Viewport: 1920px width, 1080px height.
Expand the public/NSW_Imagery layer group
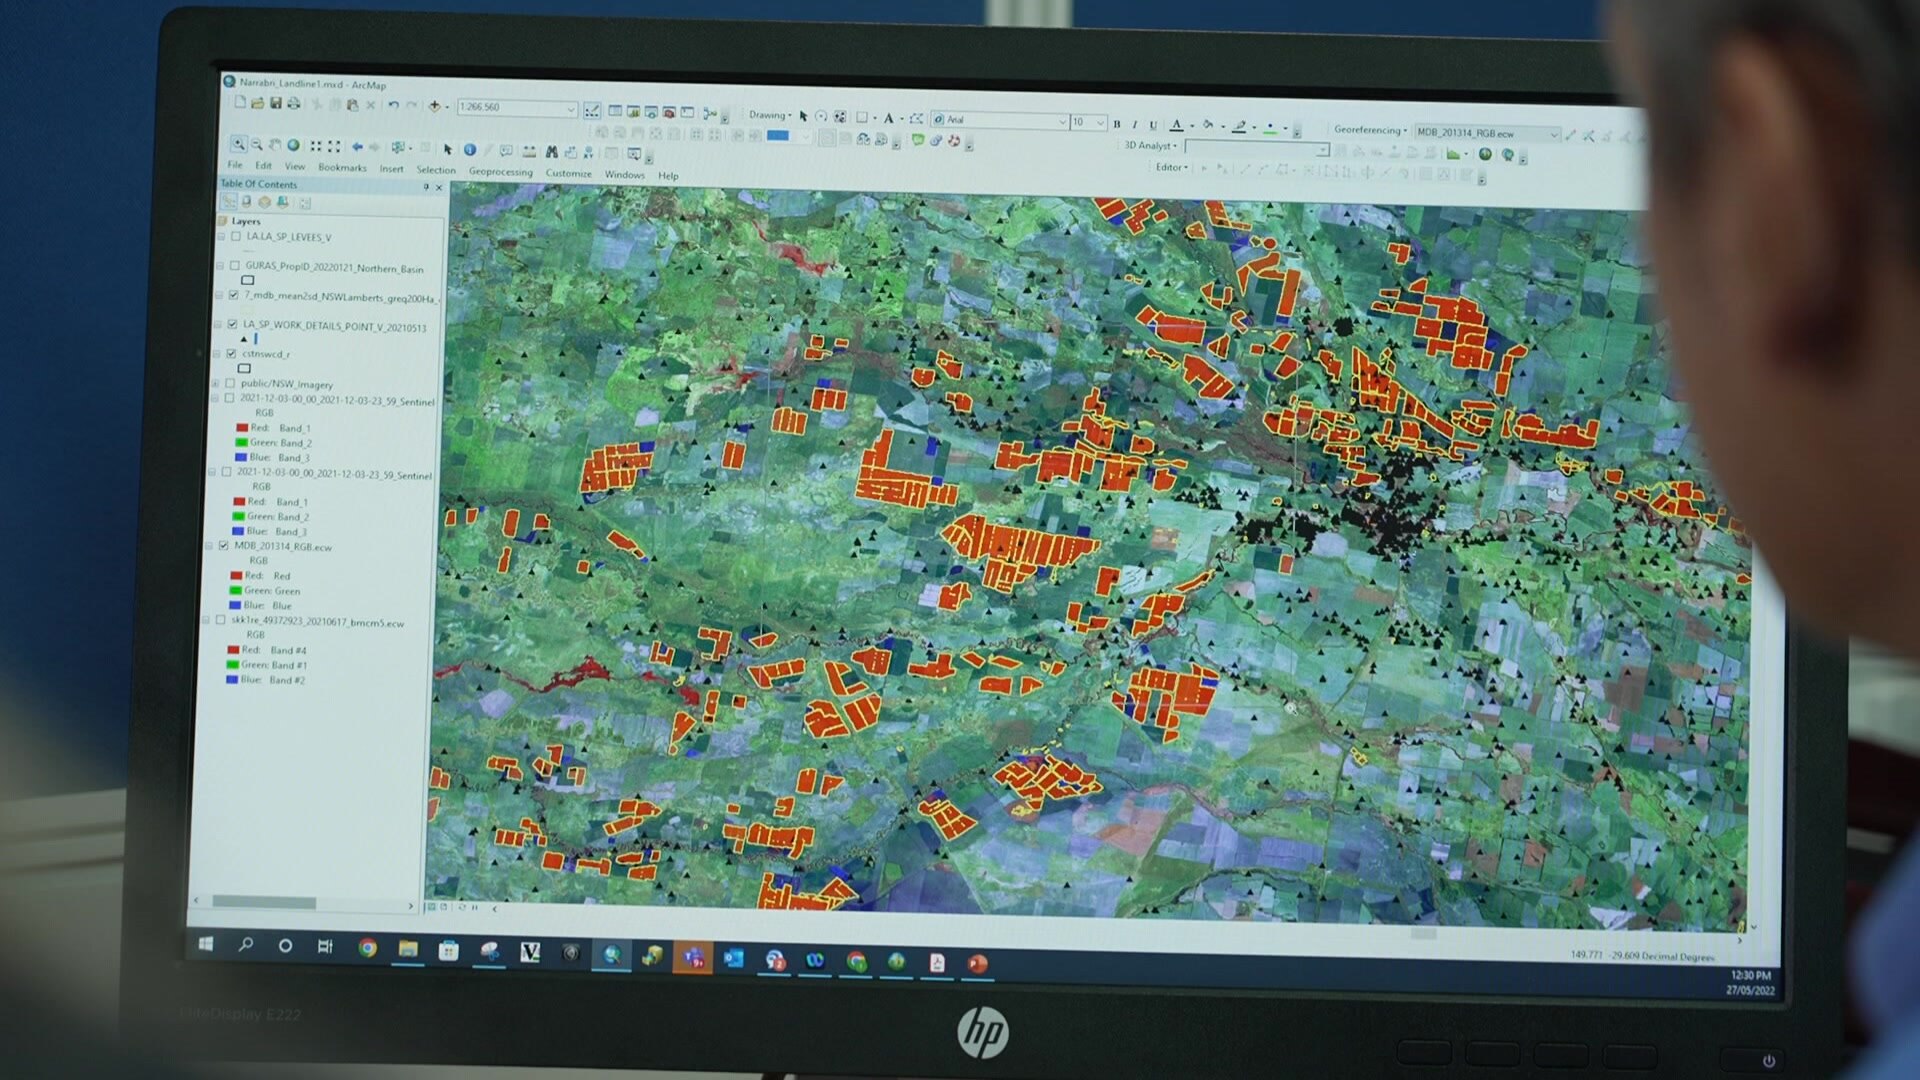pyautogui.click(x=215, y=383)
